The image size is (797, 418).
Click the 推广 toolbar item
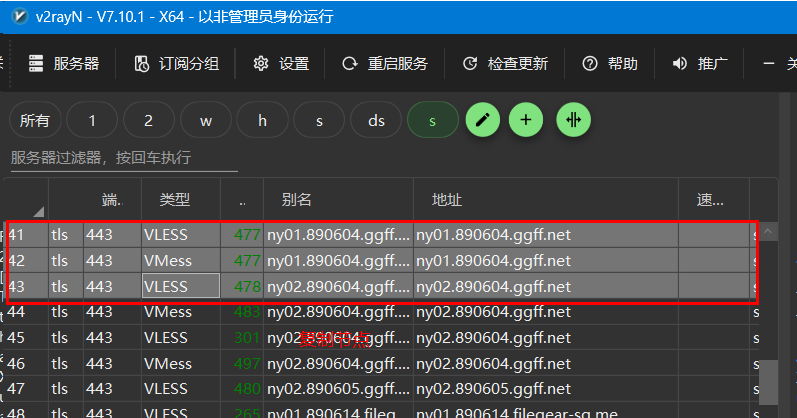tap(700, 64)
